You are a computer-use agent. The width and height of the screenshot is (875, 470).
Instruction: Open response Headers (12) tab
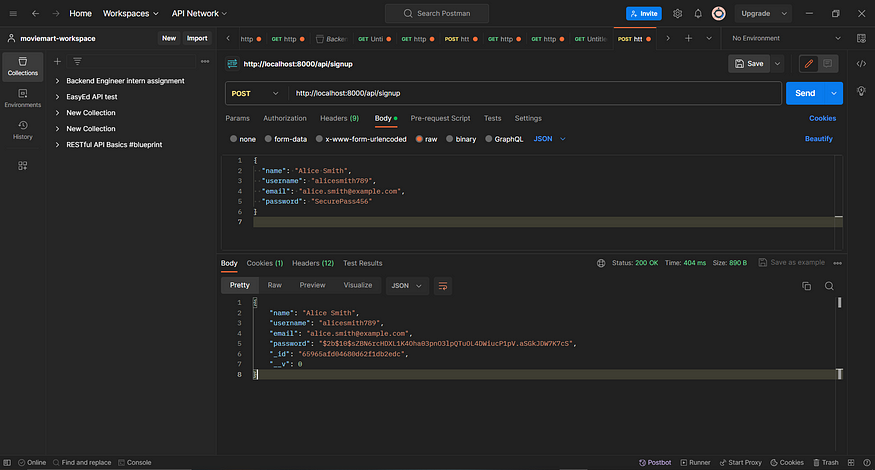313,263
